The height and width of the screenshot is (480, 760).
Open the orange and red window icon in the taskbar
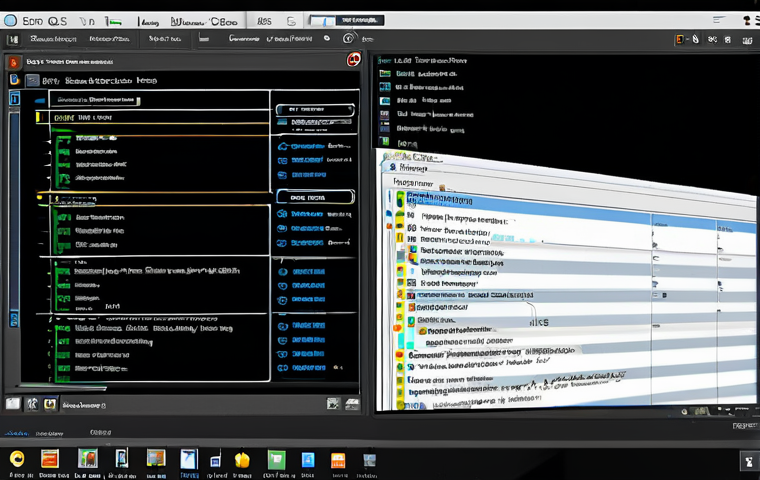coord(49,458)
